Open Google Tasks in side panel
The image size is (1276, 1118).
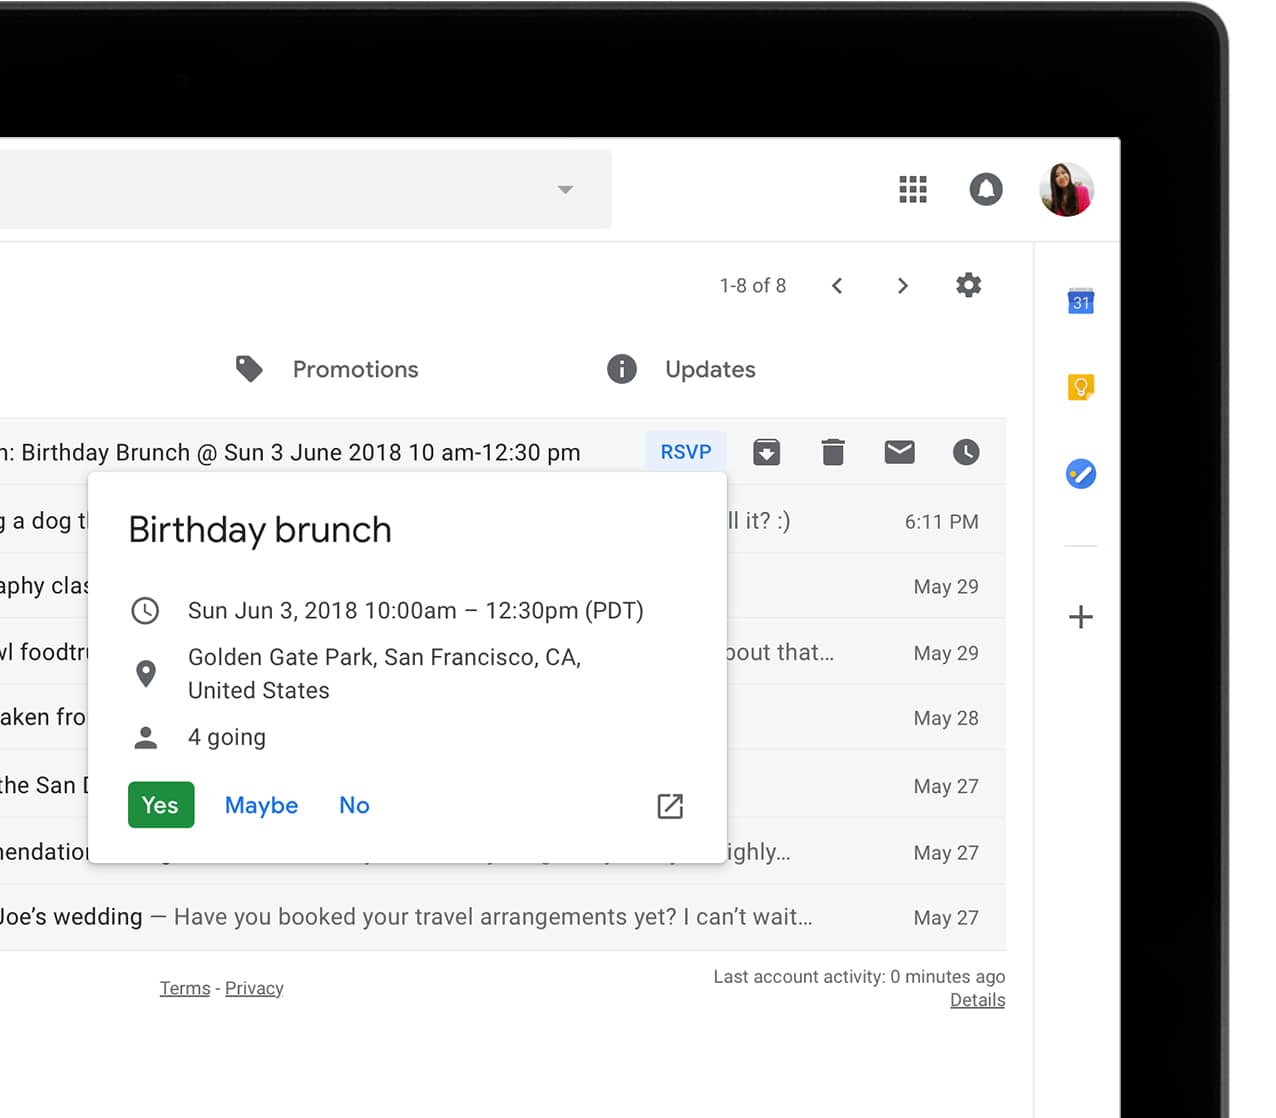(1080, 473)
